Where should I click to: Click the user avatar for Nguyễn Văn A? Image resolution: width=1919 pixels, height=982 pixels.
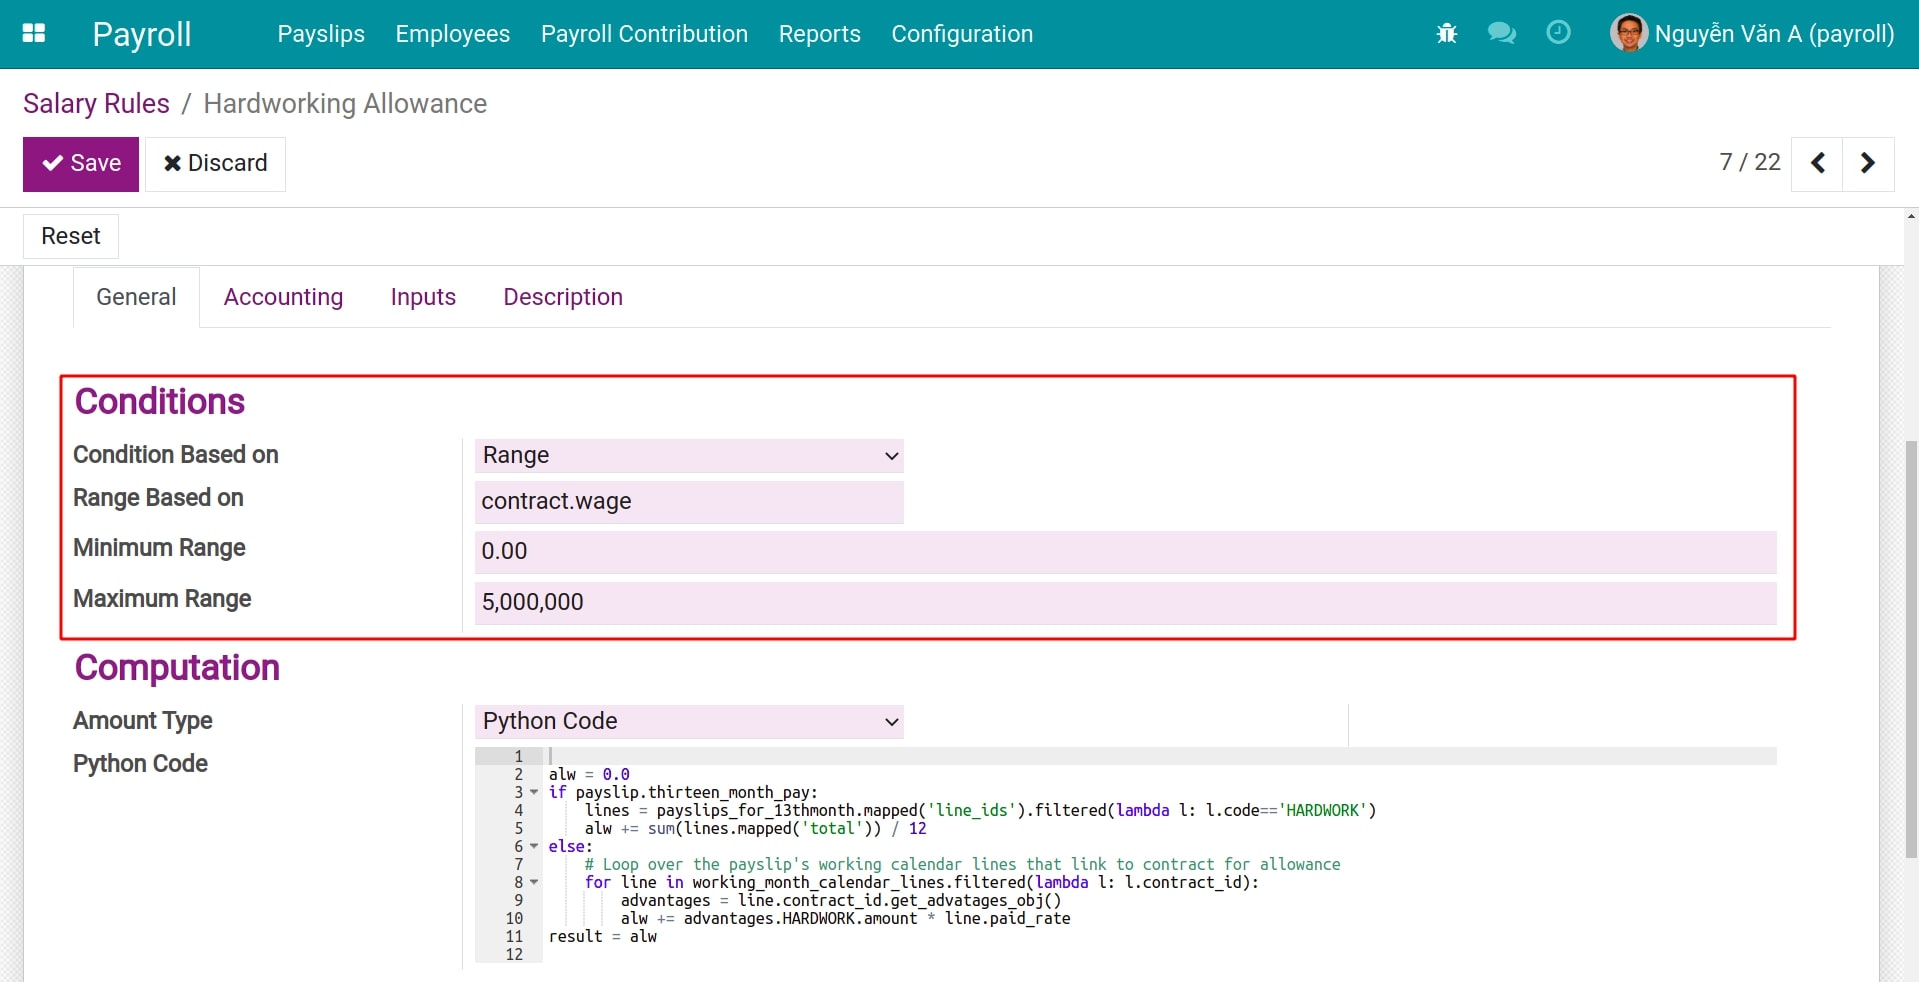1628,33
